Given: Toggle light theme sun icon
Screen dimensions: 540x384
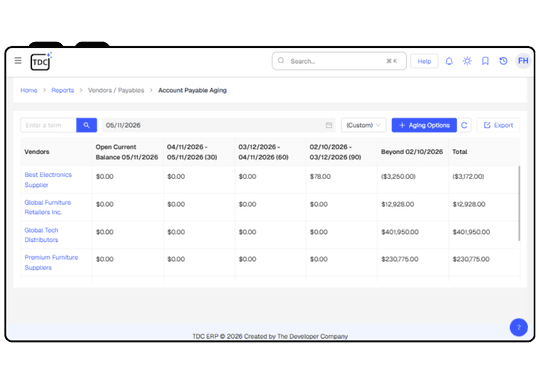Looking at the screenshot, I should (467, 61).
